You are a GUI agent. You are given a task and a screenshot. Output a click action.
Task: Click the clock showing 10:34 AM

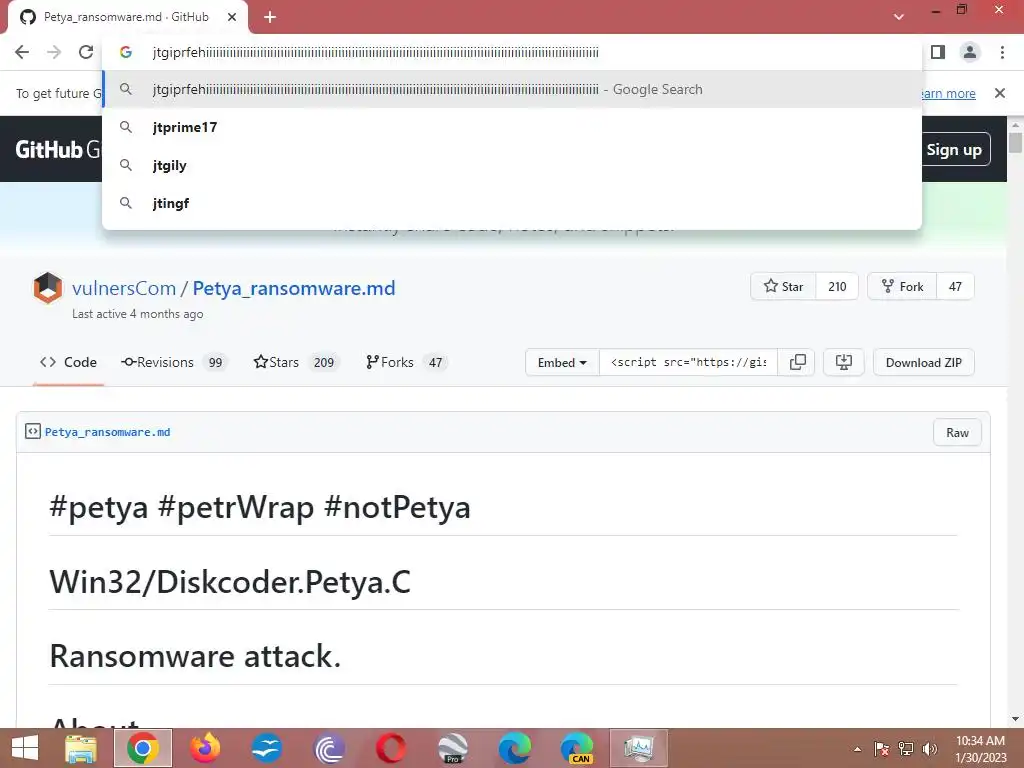click(980, 741)
